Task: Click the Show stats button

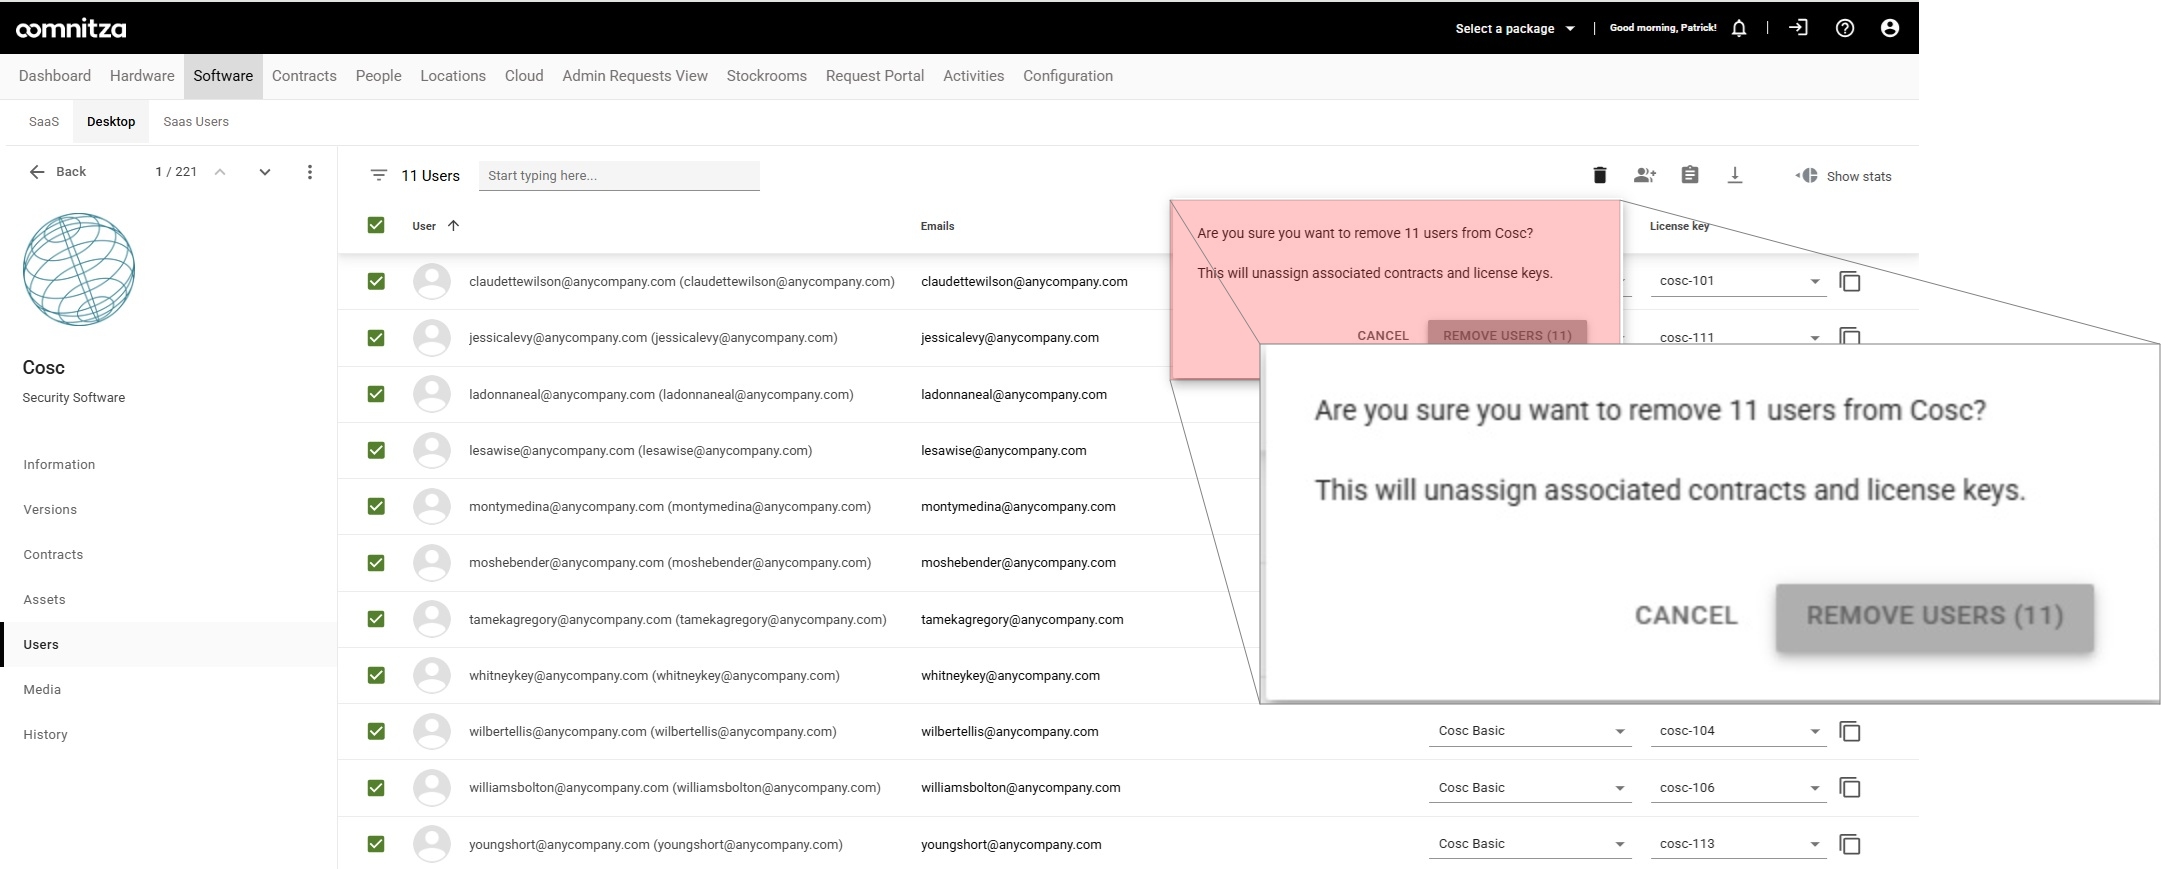Action: click(1844, 176)
